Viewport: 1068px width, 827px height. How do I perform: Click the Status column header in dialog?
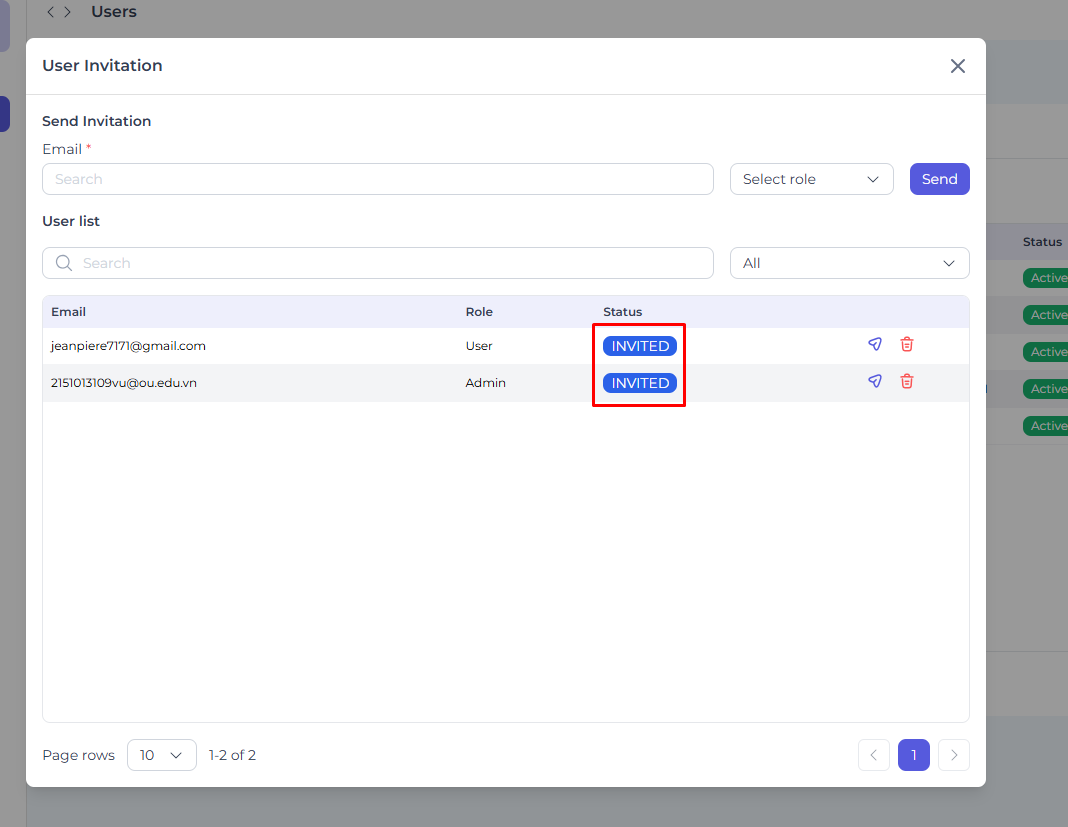623,311
